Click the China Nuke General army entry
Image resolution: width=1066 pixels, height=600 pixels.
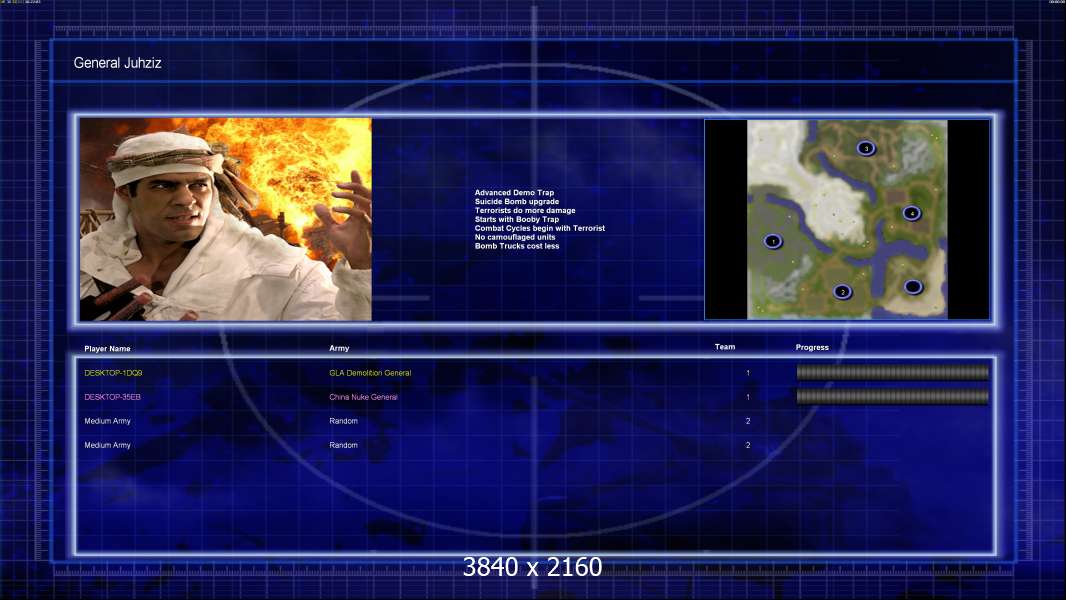pos(363,397)
